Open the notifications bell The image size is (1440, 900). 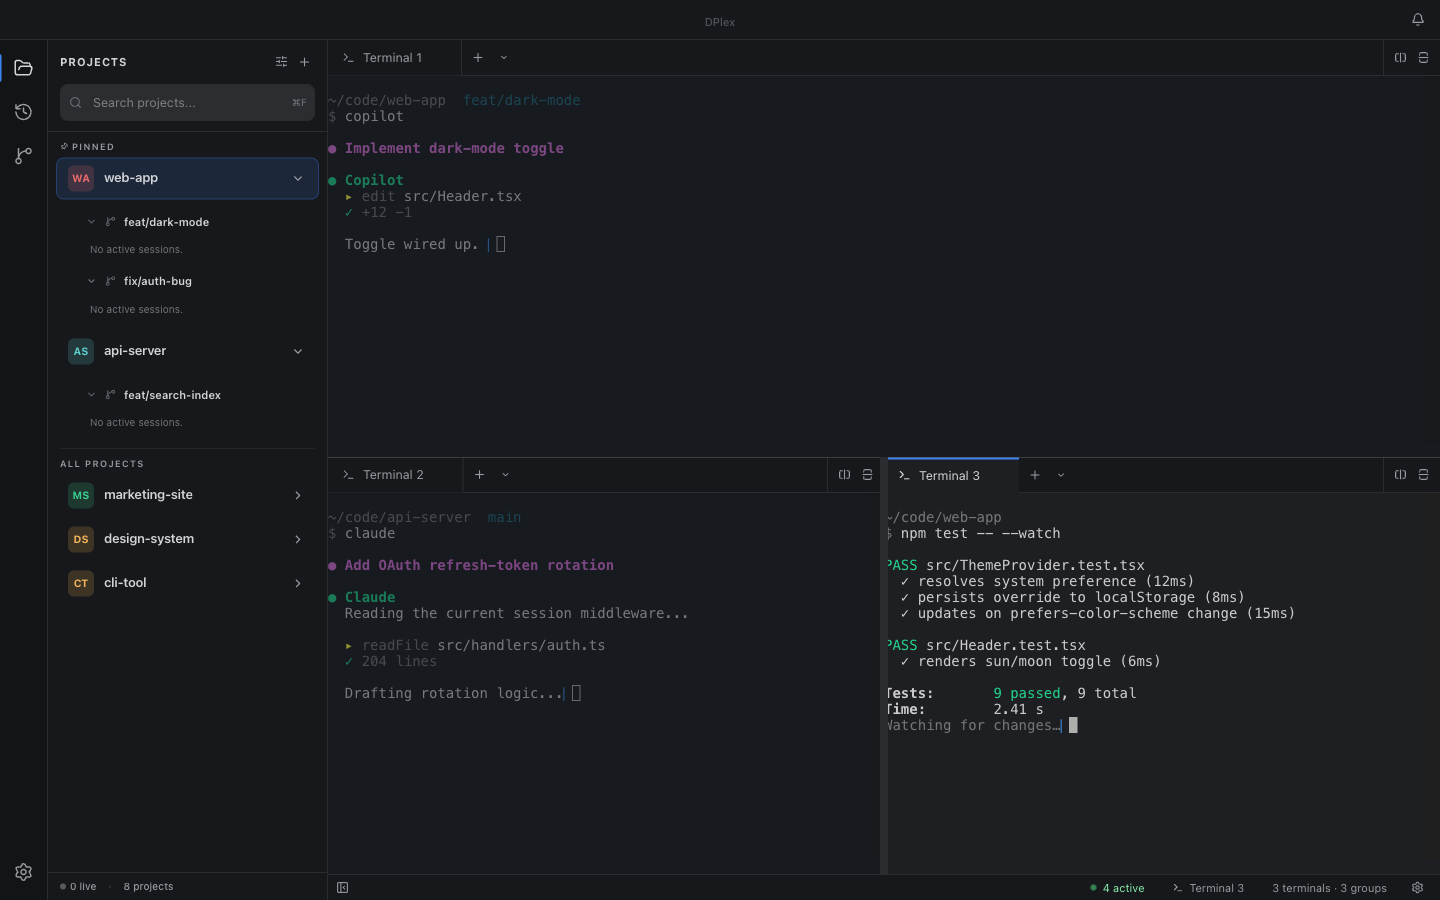1417,19
